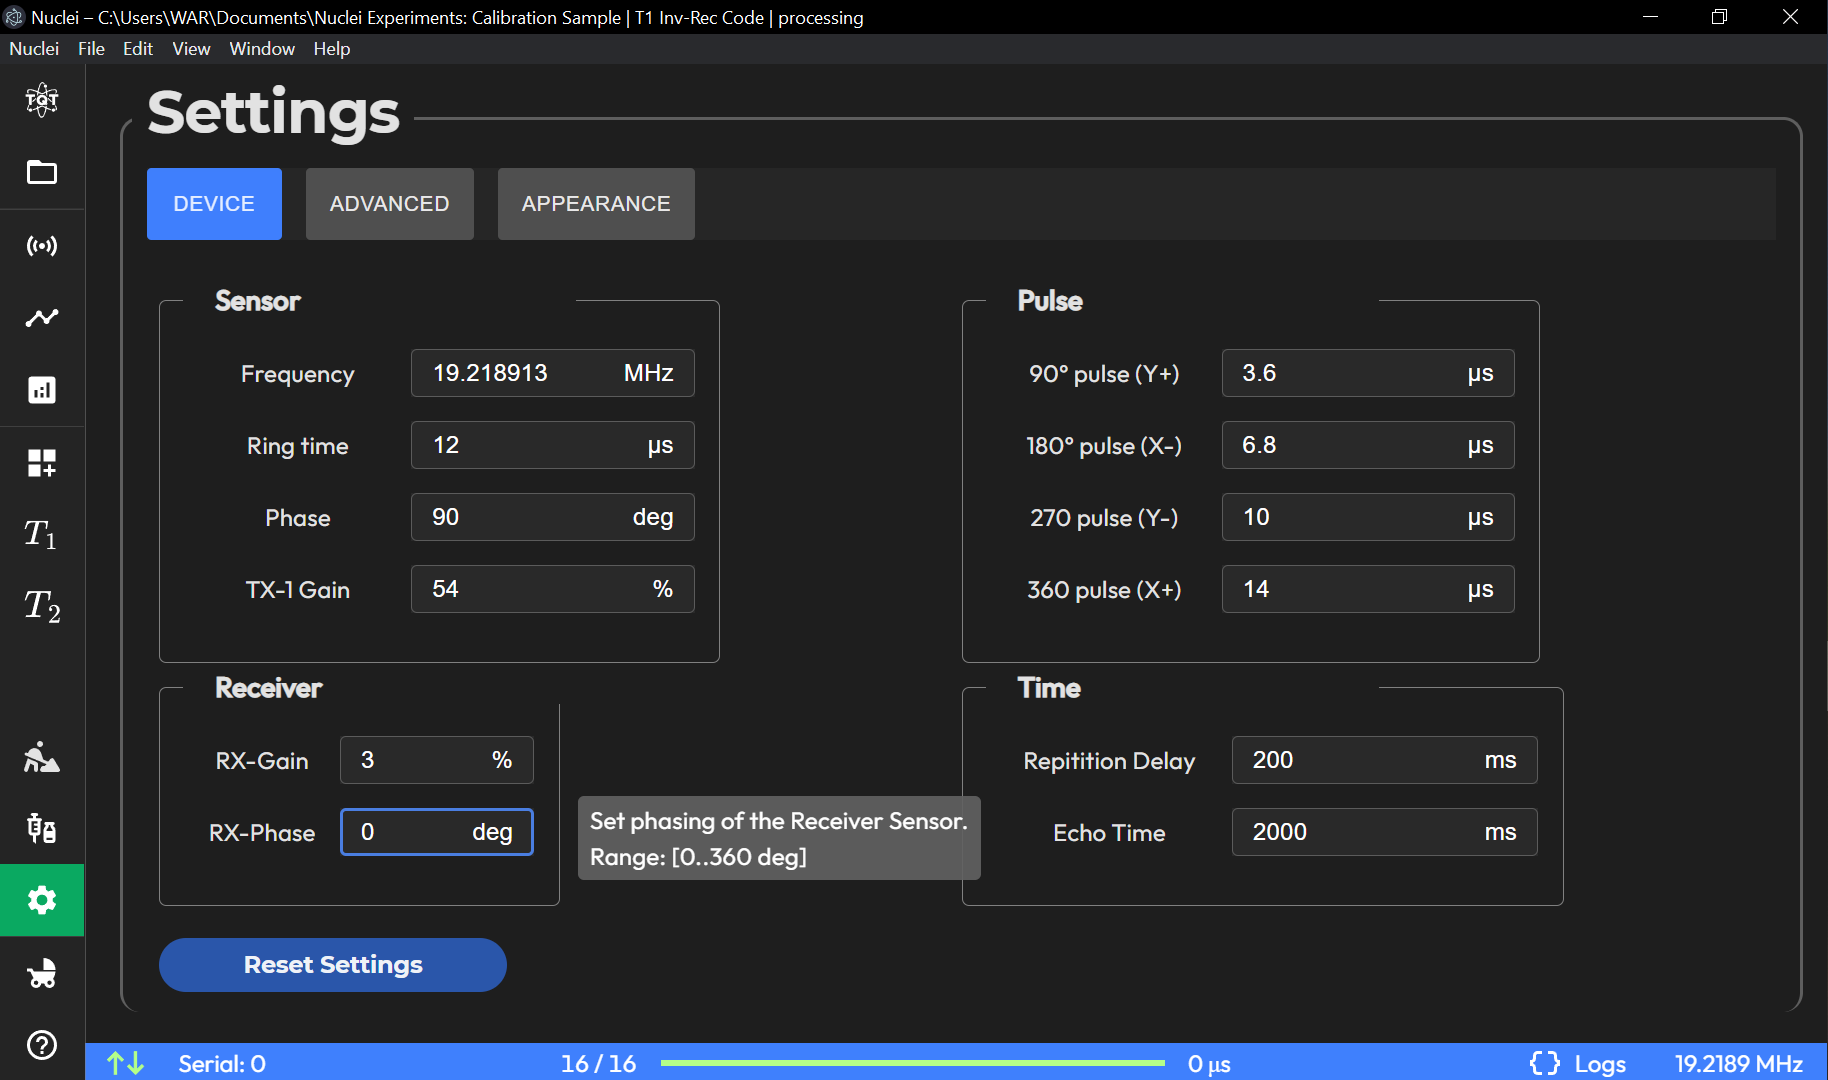Click the 16 / 16 scan counter

point(598,1063)
